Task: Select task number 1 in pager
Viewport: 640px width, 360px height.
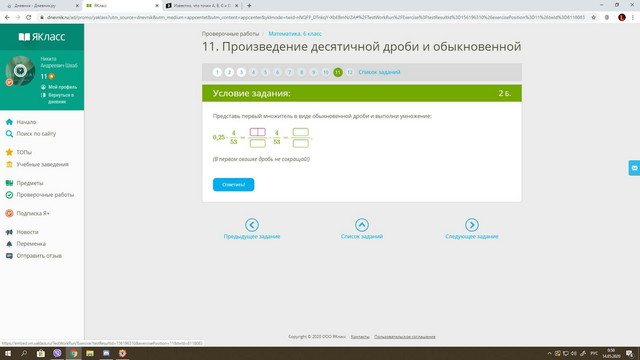Action: (217, 72)
